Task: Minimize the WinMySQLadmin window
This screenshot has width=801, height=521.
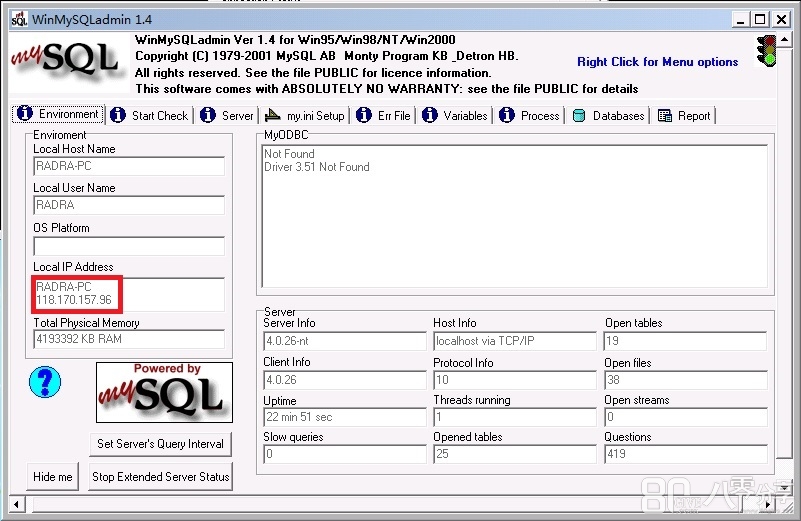Action: point(740,20)
